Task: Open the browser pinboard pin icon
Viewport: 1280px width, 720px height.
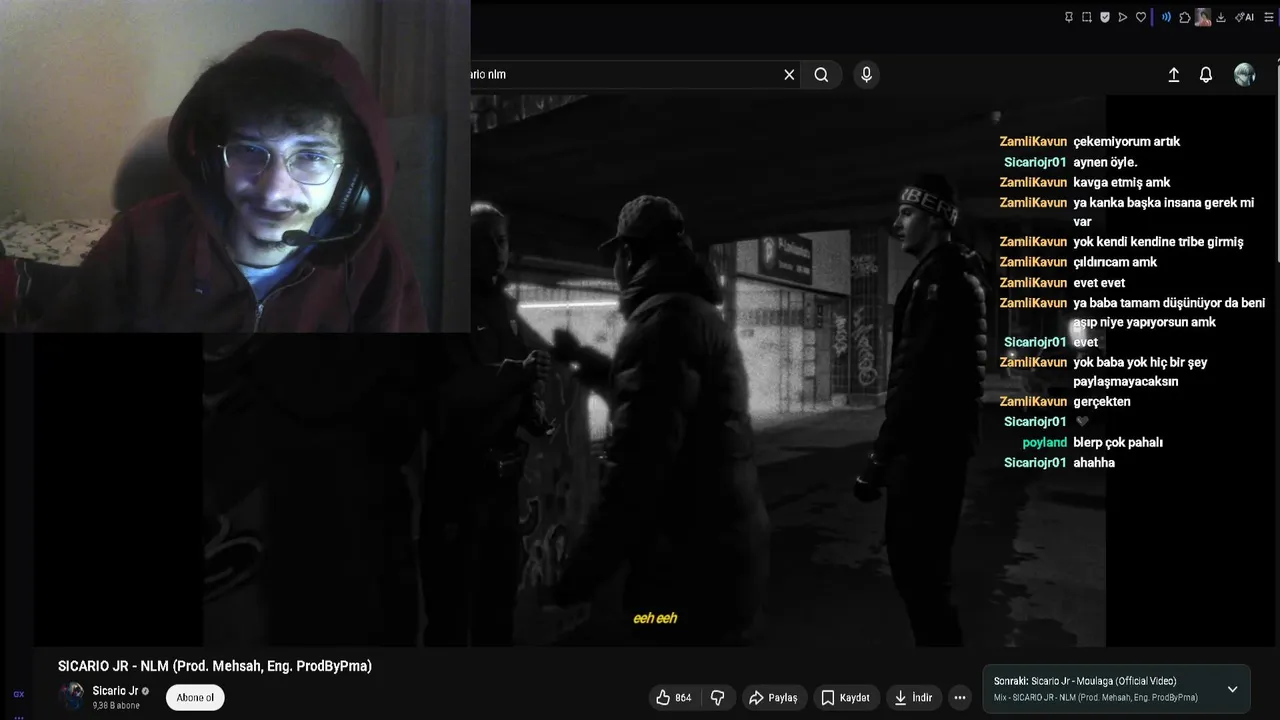Action: pos(1069,17)
